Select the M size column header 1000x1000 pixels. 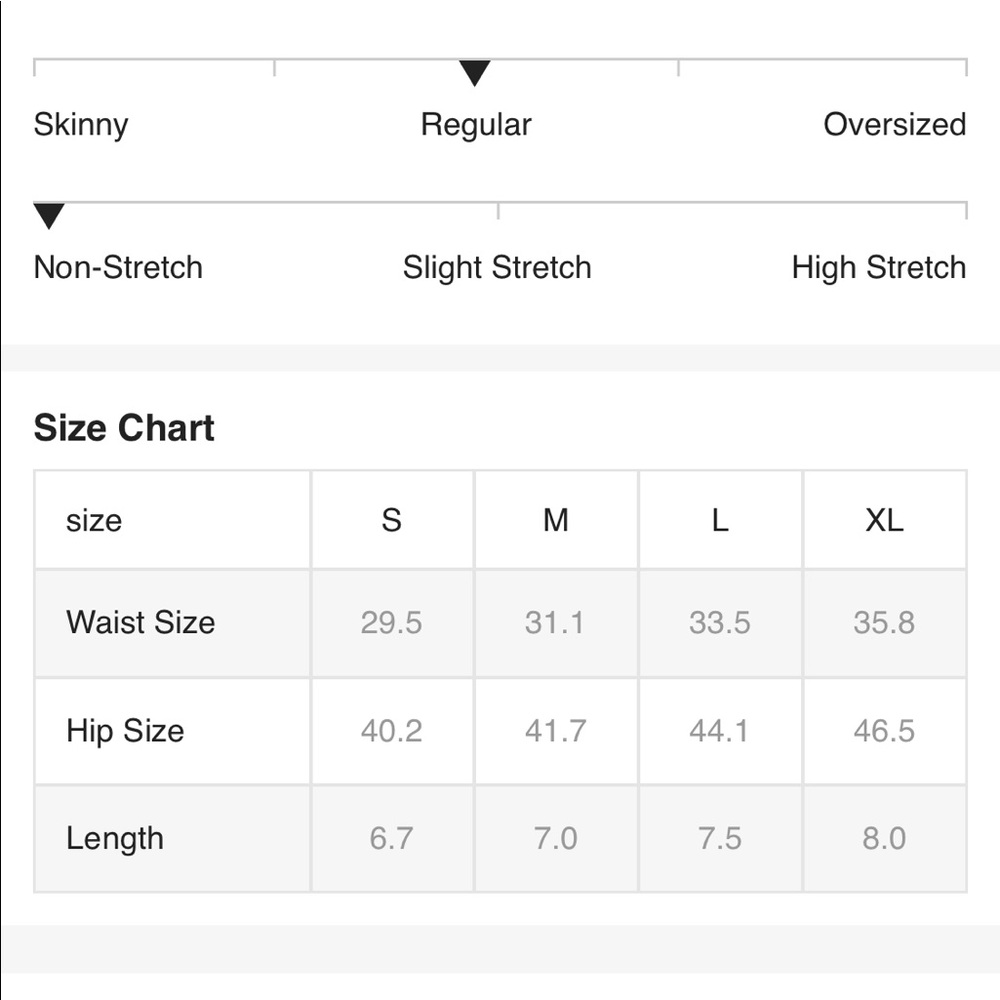556,520
